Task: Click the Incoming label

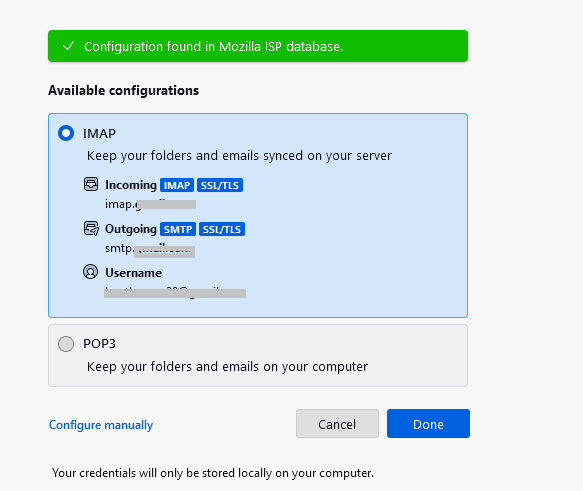Action: pos(131,185)
